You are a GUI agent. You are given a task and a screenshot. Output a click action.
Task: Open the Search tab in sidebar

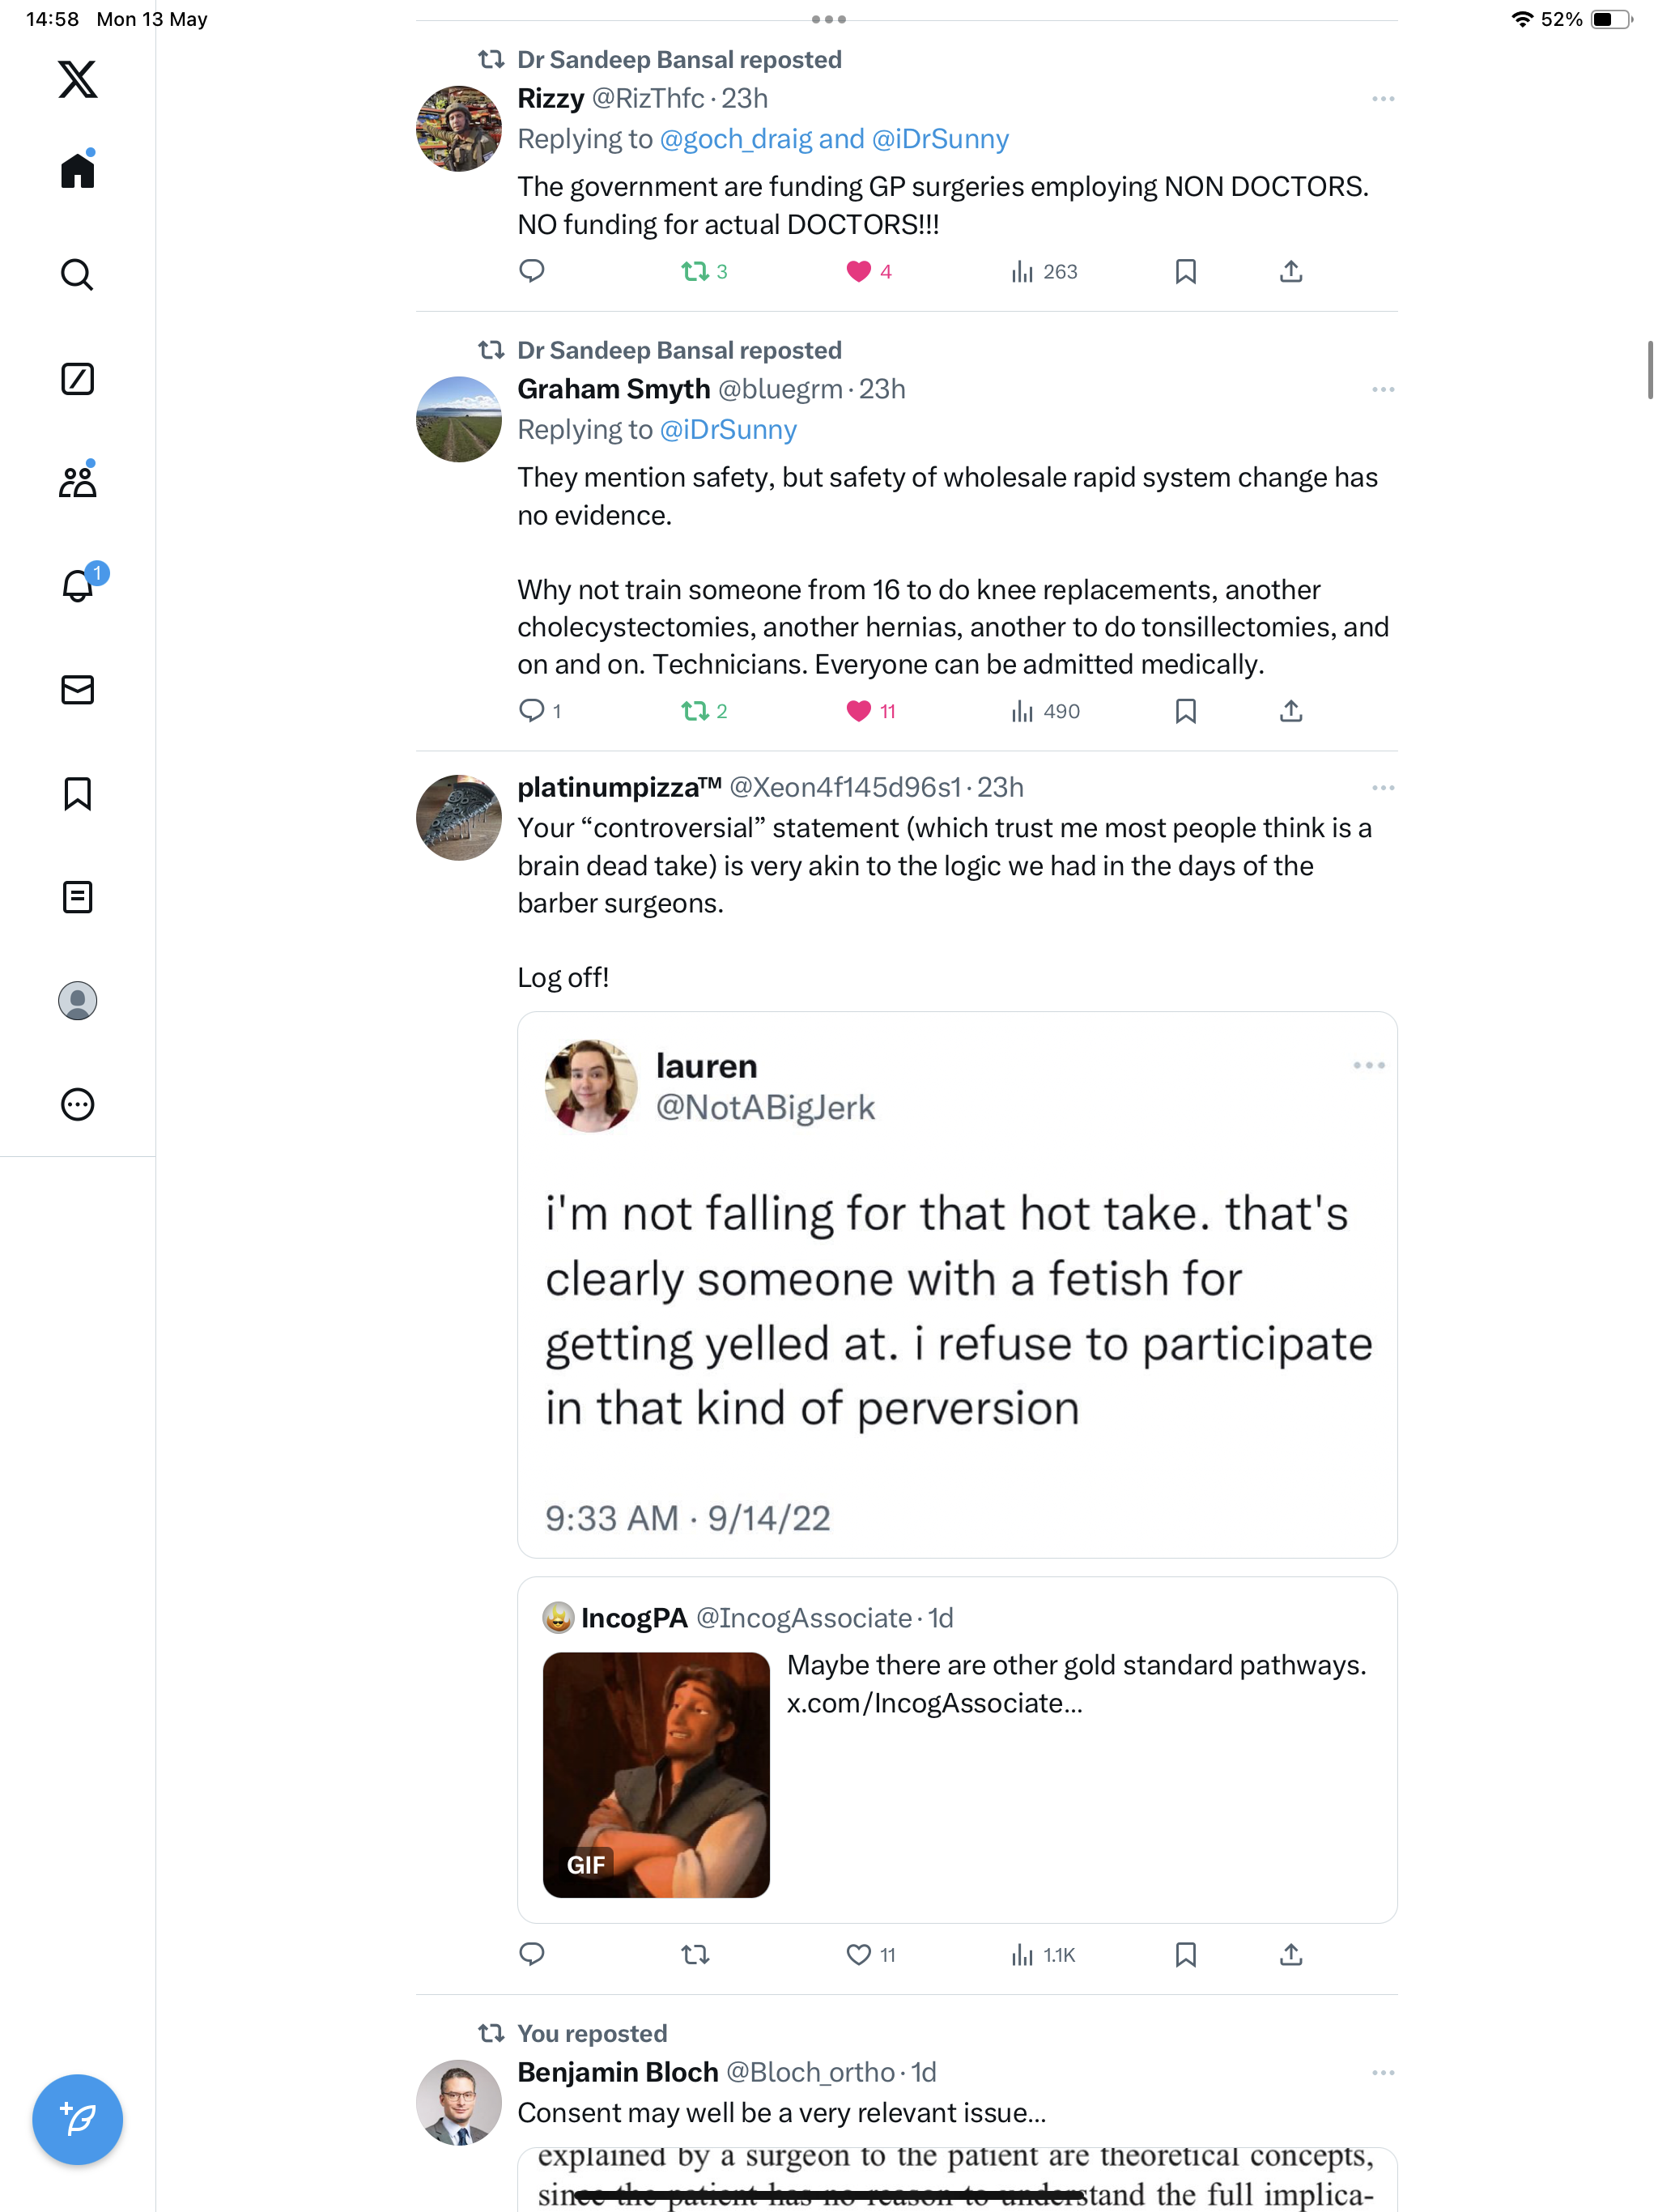(77, 274)
